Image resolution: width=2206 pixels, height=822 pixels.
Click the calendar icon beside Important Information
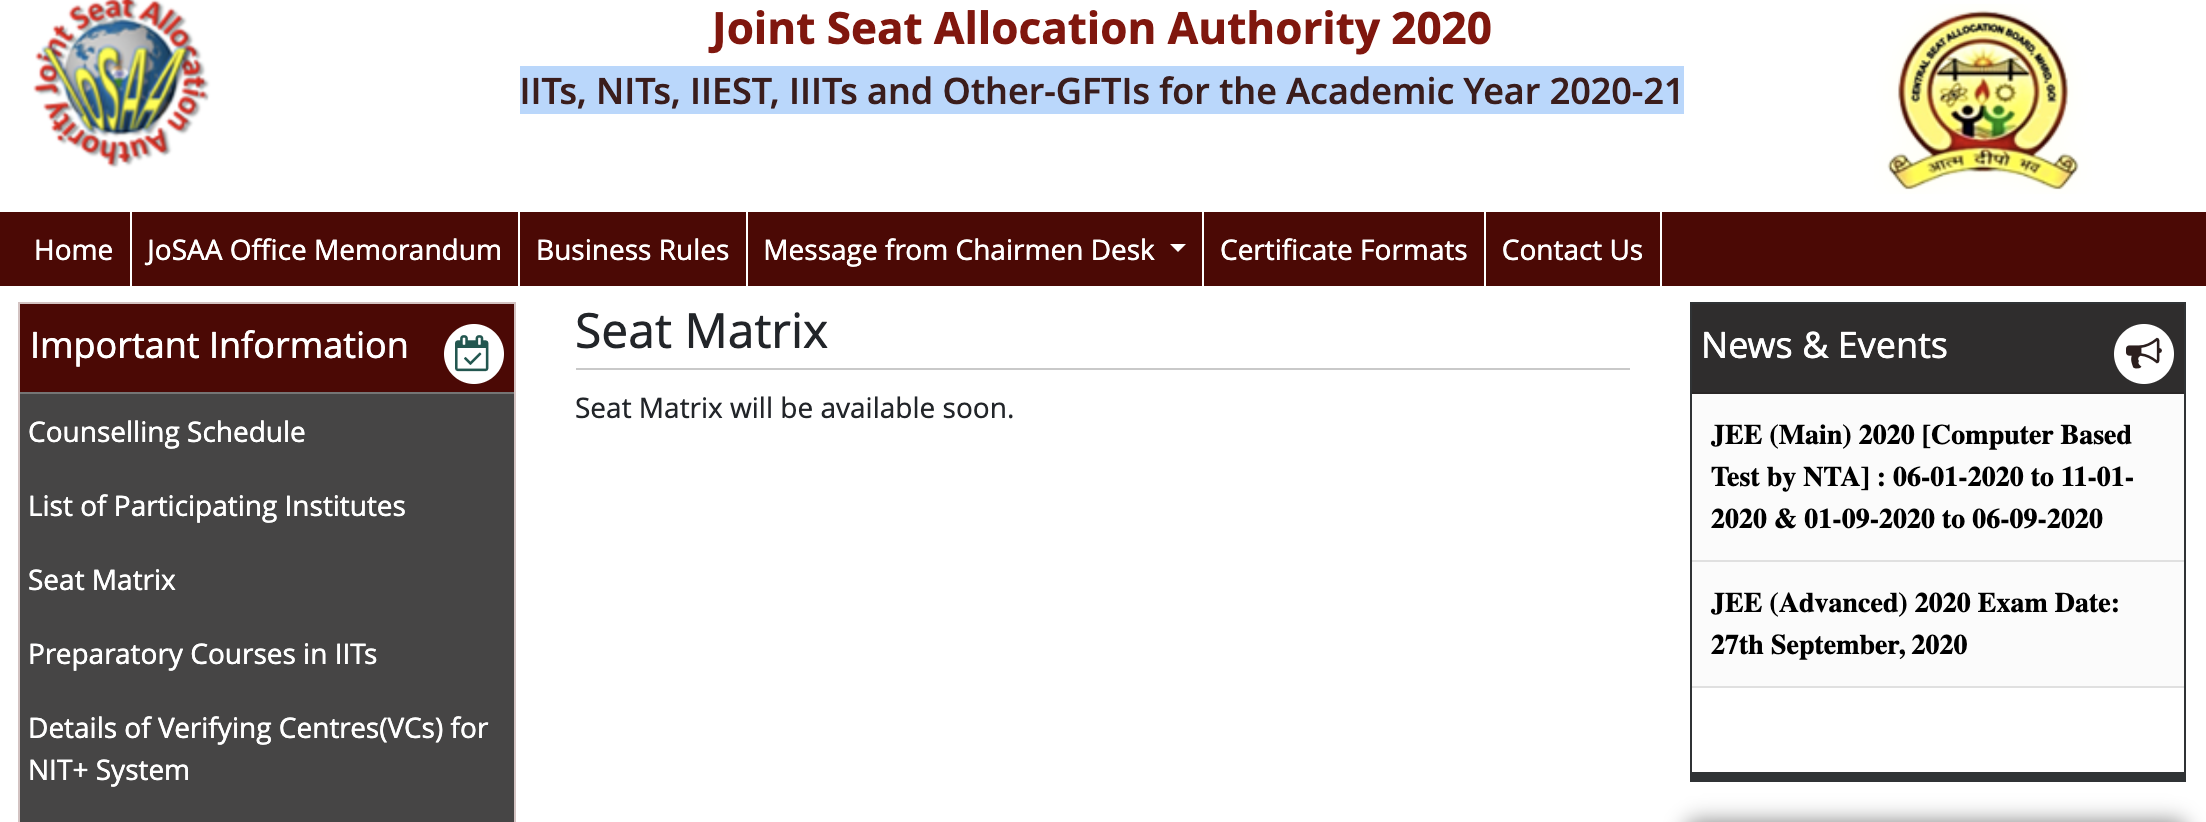click(x=473, y=353)
